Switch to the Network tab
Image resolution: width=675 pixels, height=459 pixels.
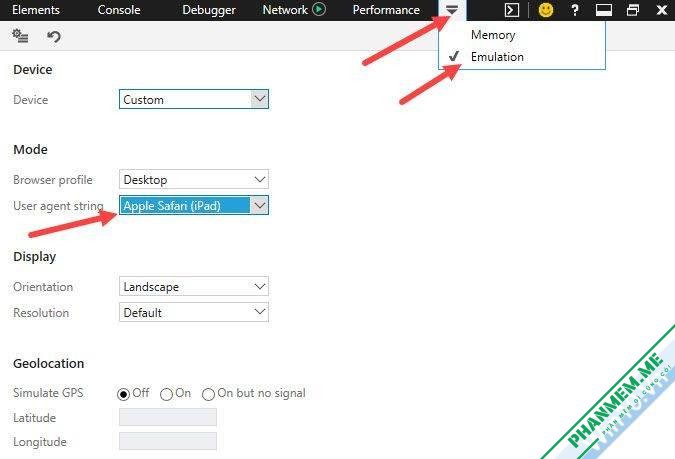[x=285, y=10]
